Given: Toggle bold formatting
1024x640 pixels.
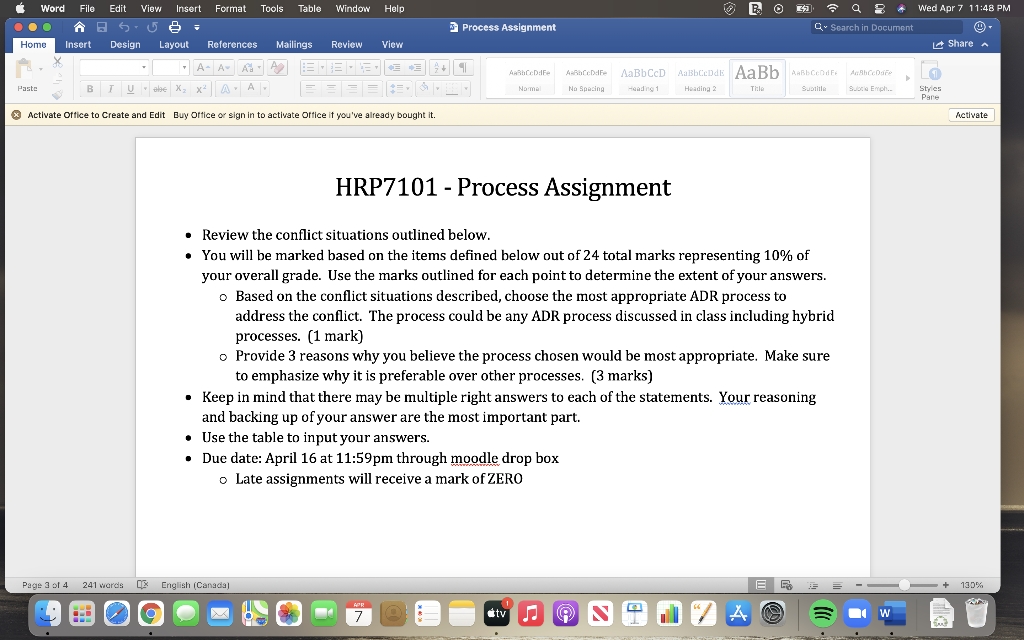Looking at the screenshot, I should click(x=90, y=88).
